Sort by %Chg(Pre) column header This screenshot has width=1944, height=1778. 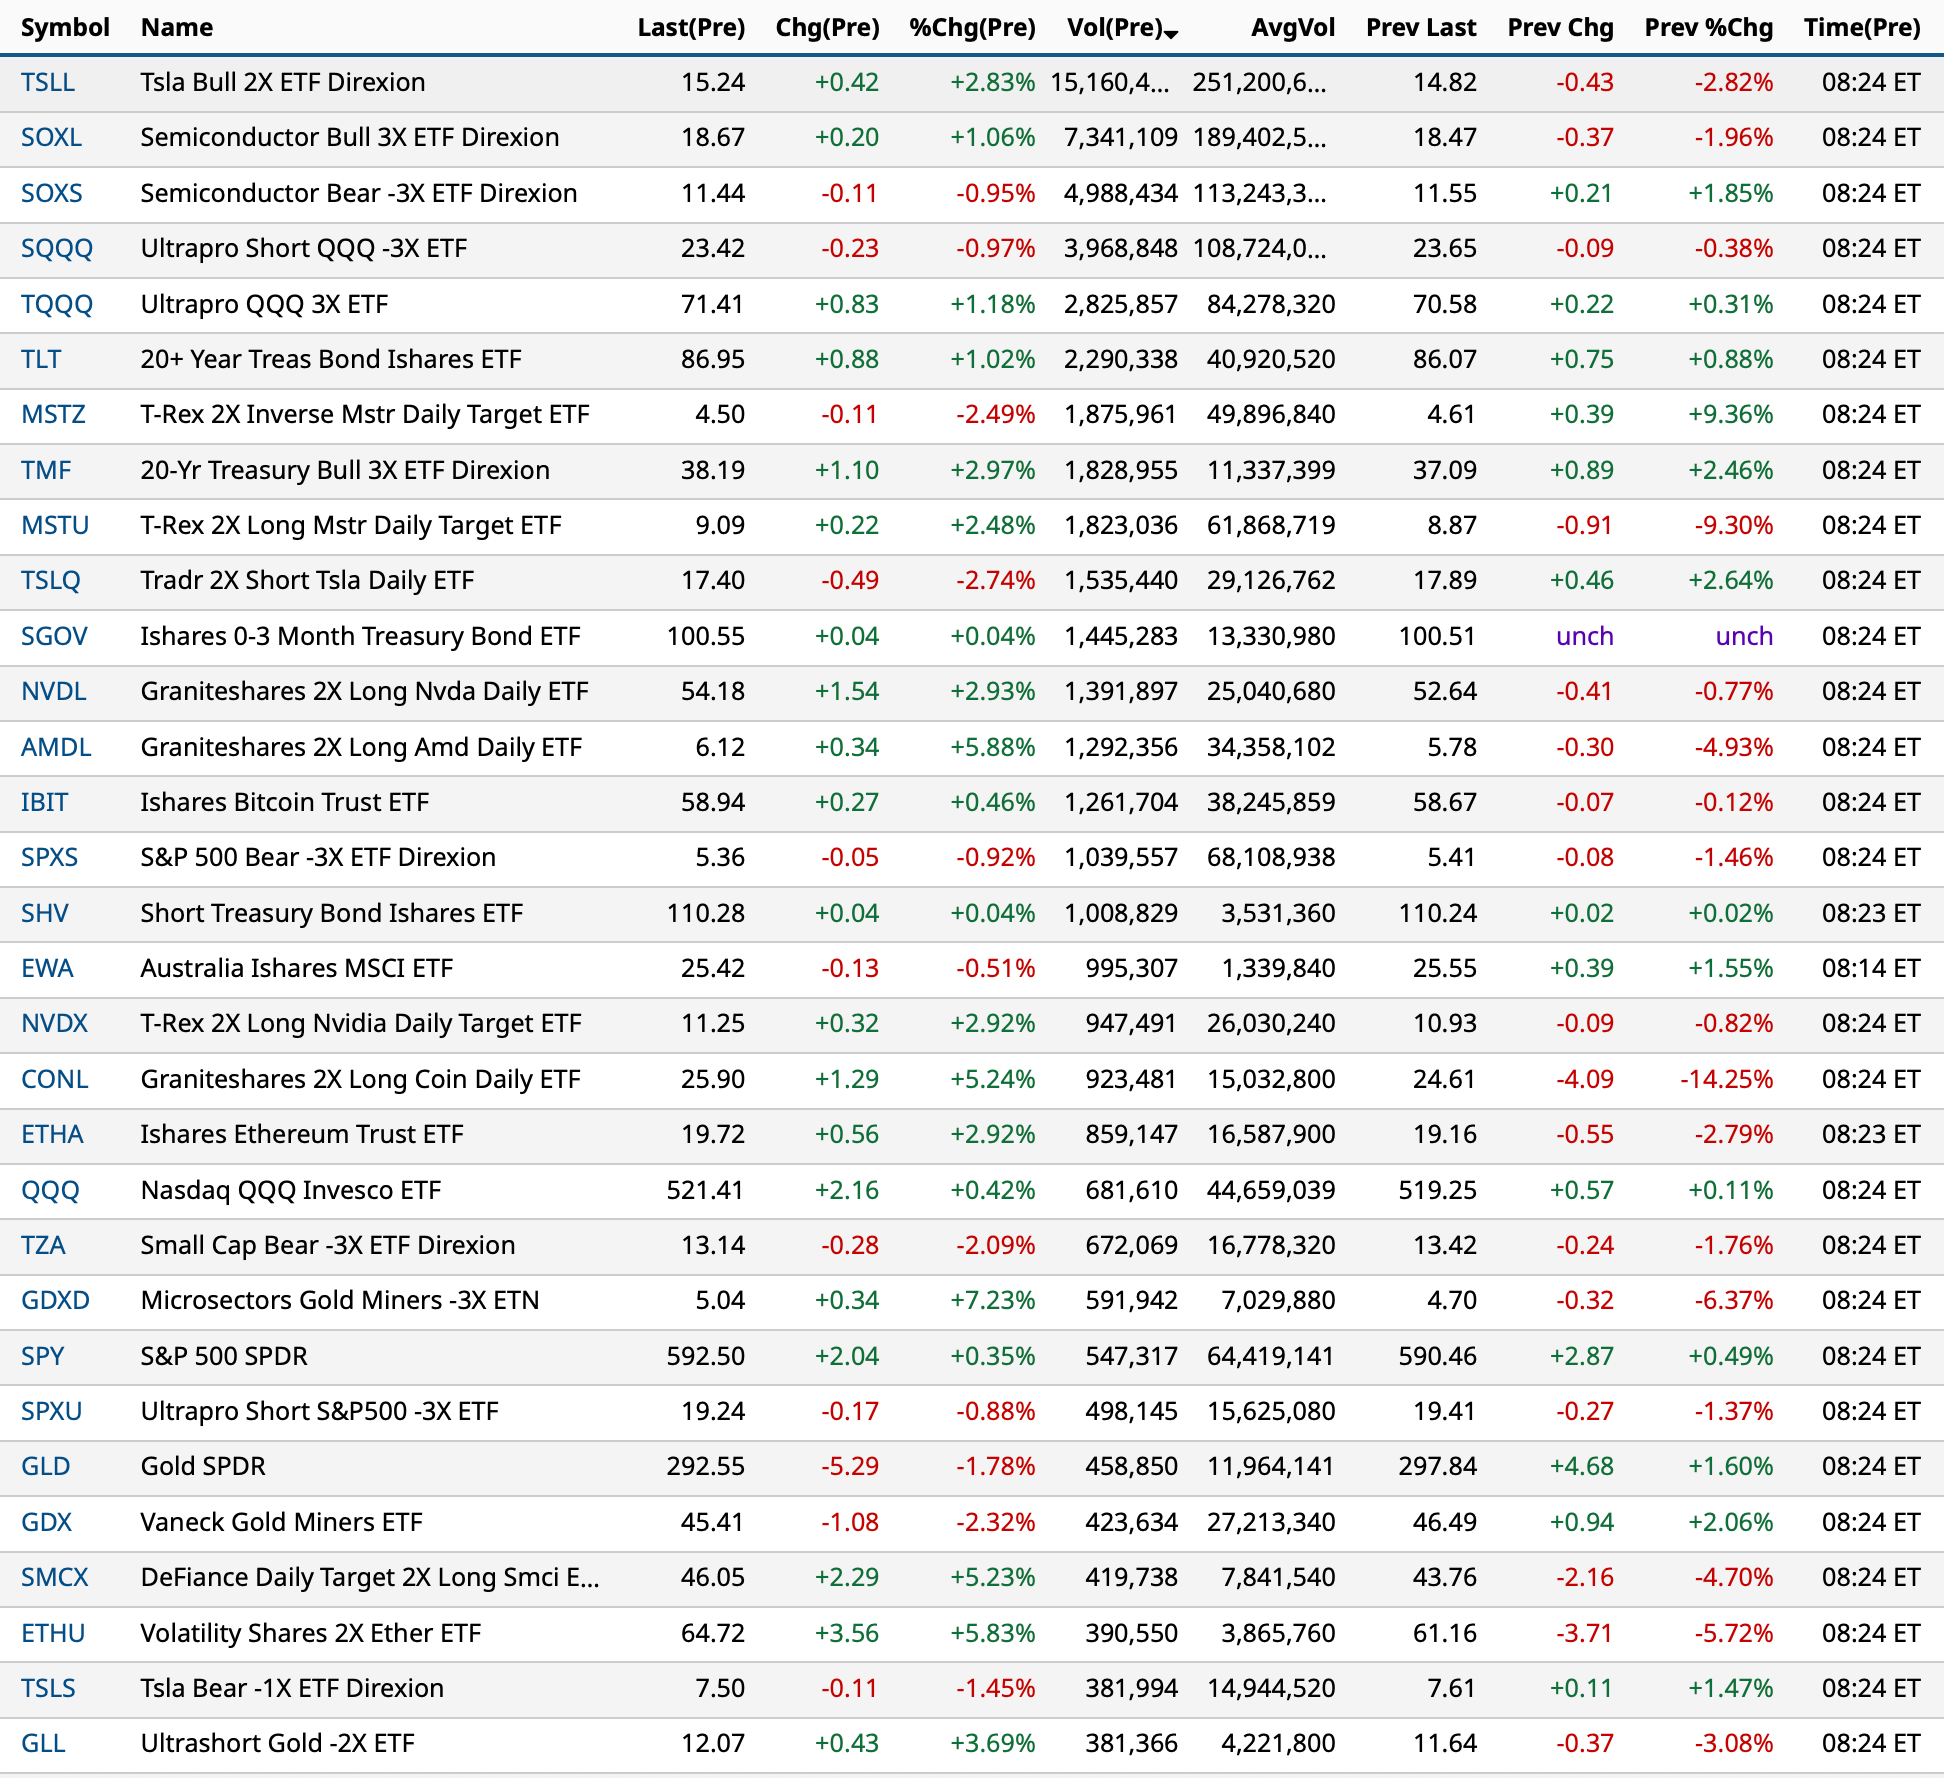[x=972, y=27]
